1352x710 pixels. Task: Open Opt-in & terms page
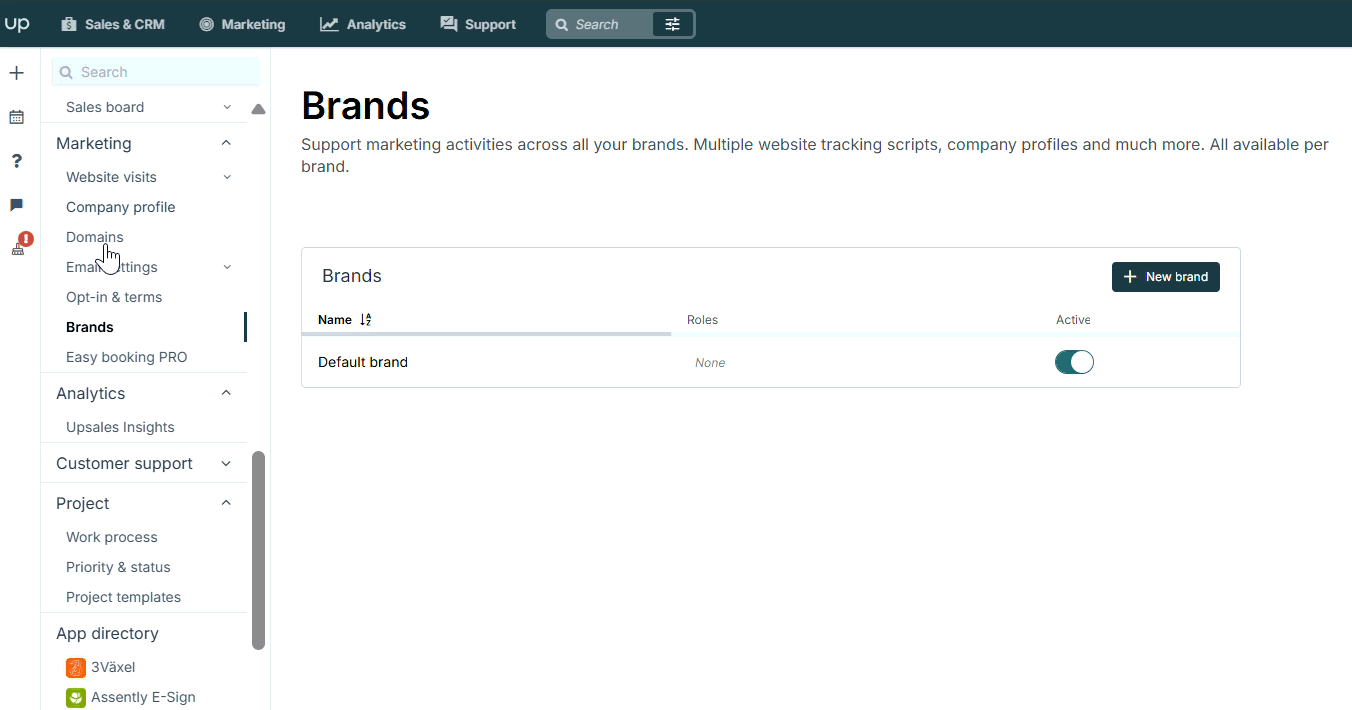pos(114,297)
